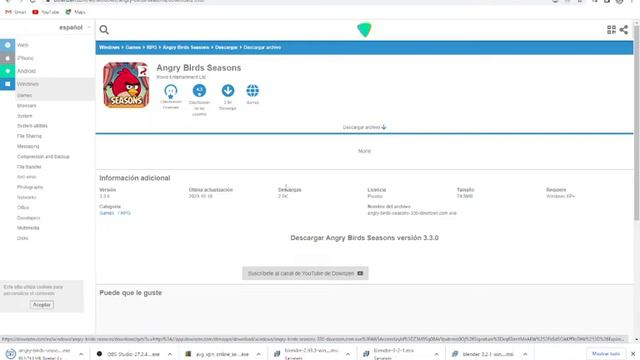Viewport: 640px width, 360px height.
Task: Click the blue downloads arrow icon
Action: pyautogui.click(x=228, y=91)
